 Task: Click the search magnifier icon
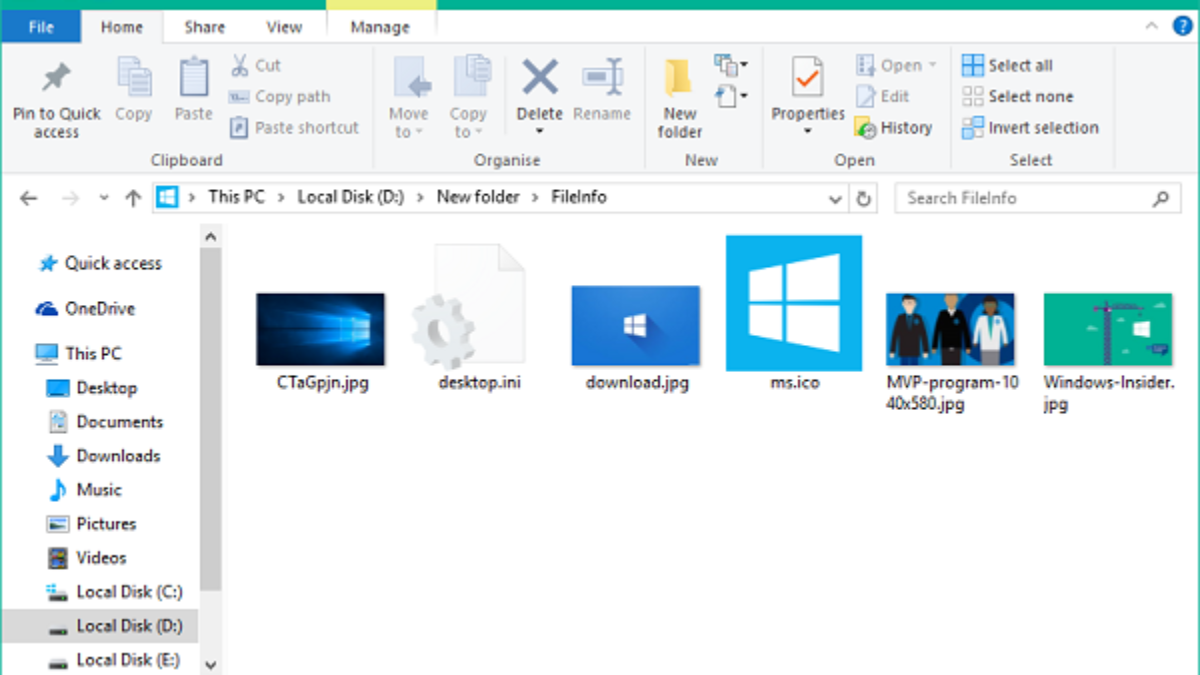tap(1160, 198)
